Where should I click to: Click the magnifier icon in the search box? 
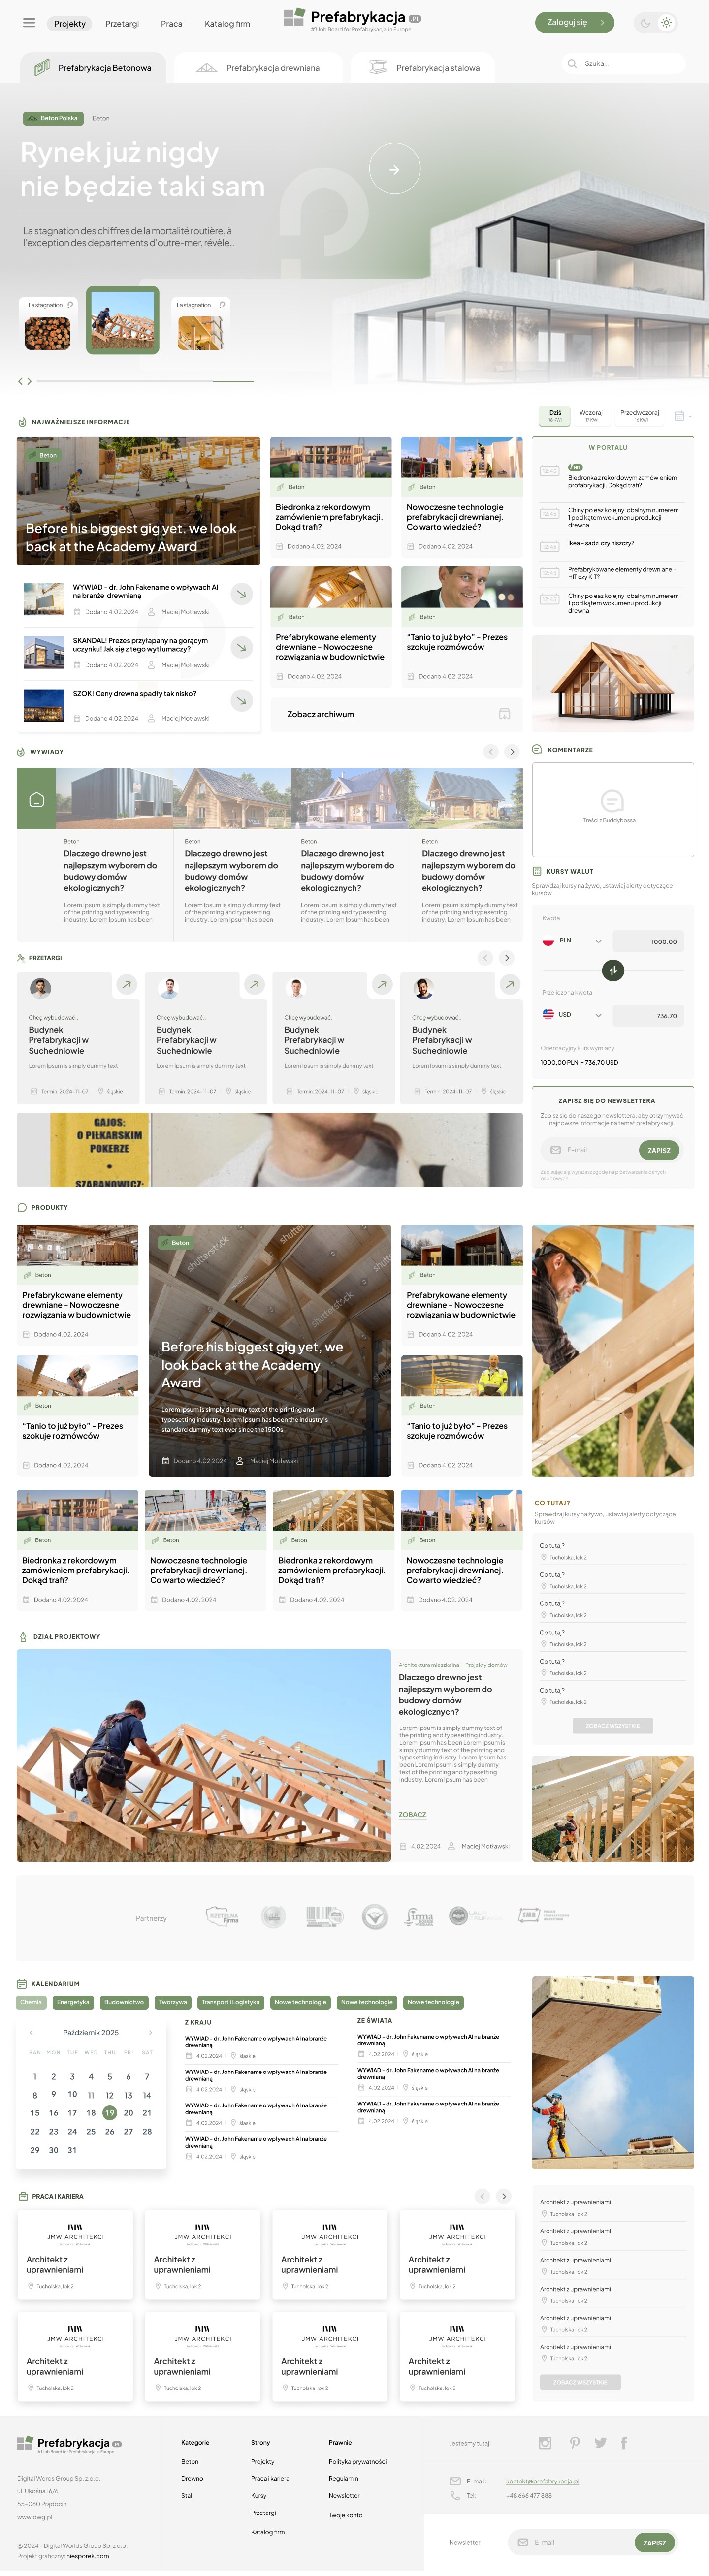click(x=572, y=64)
